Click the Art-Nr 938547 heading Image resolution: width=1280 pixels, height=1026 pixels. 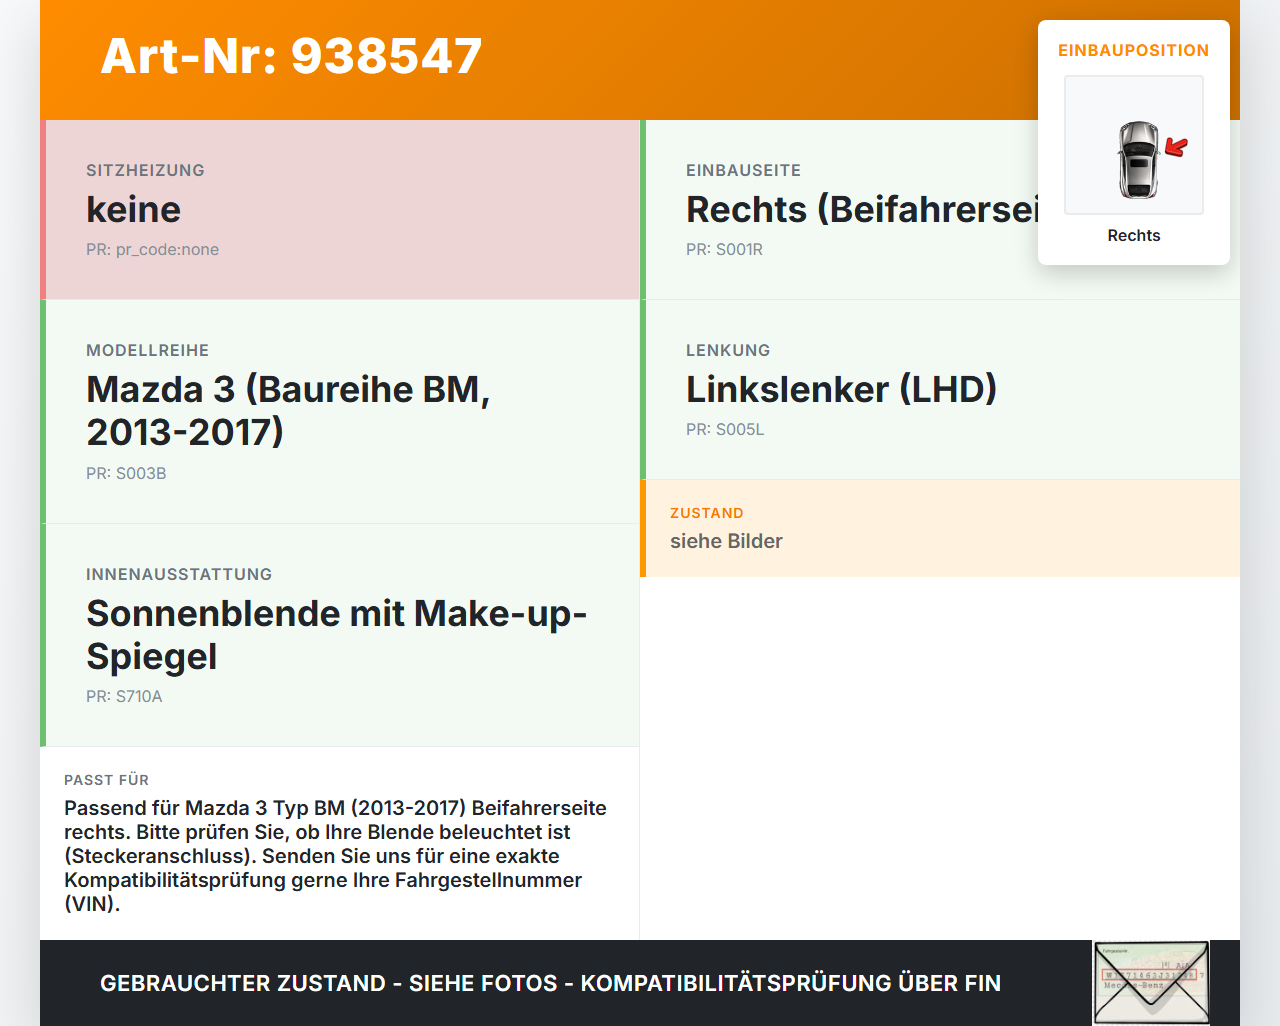coord(290,57)
